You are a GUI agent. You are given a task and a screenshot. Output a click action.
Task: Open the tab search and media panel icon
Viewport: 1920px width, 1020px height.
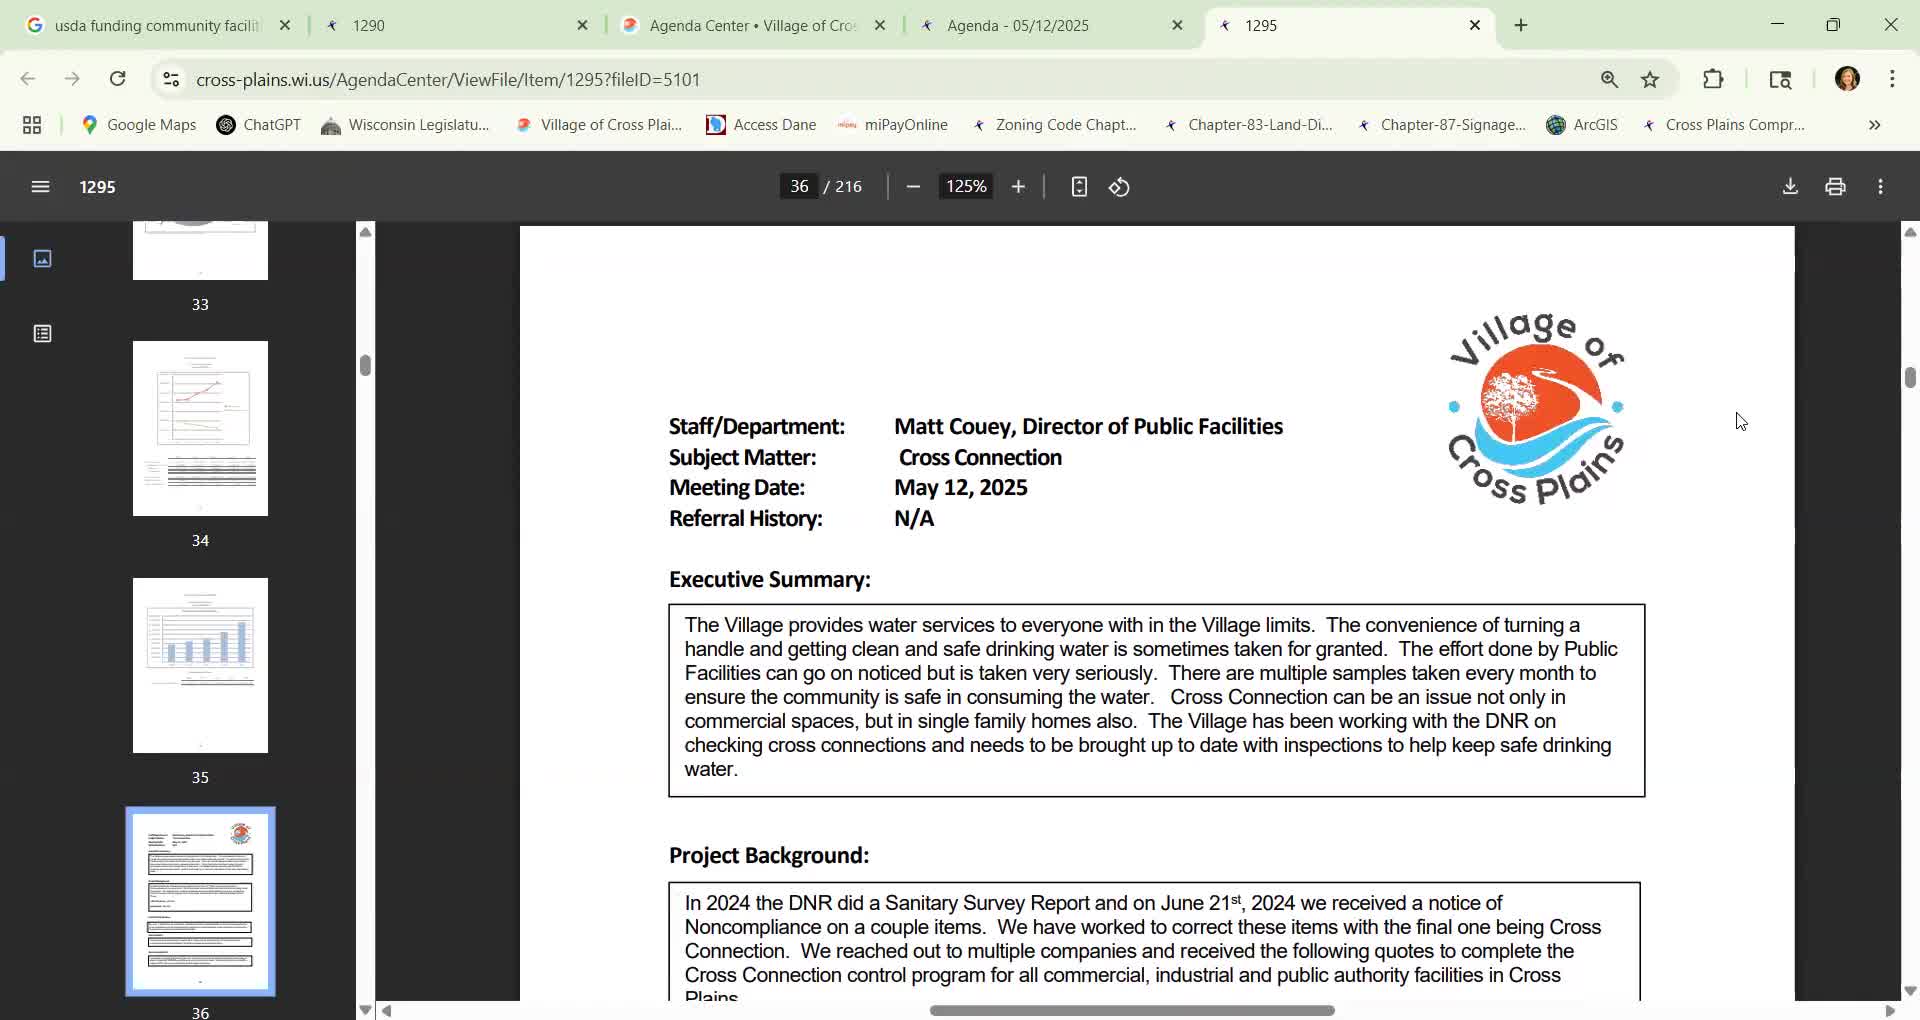pyautogui.click(x=1780, y=79)
